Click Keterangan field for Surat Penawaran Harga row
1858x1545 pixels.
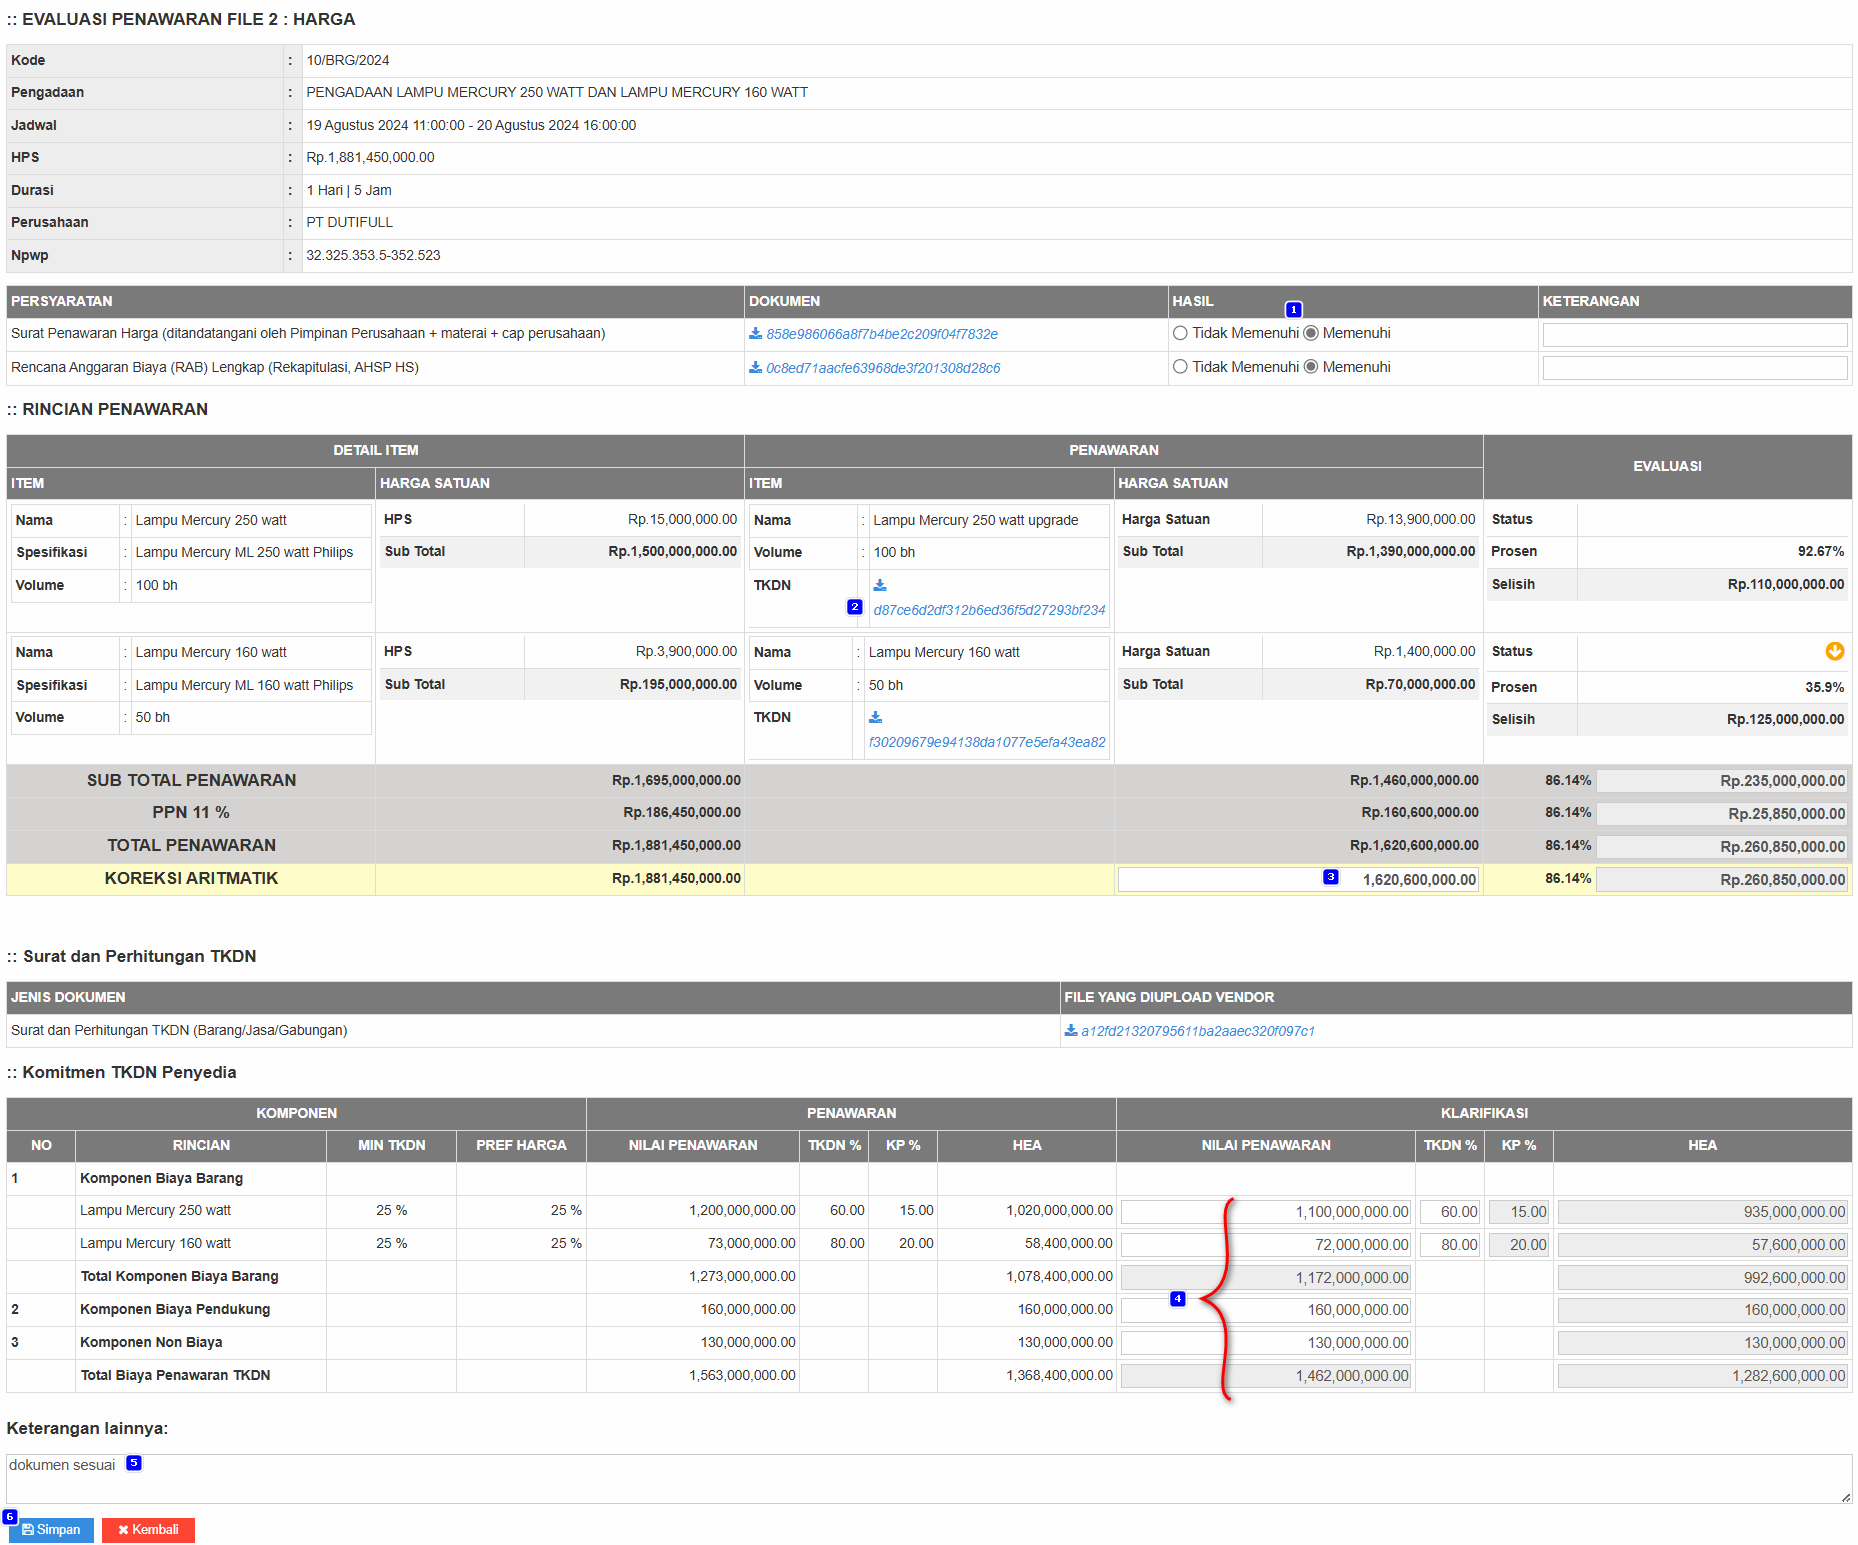pyautogui.click(x=1694, y=335)
